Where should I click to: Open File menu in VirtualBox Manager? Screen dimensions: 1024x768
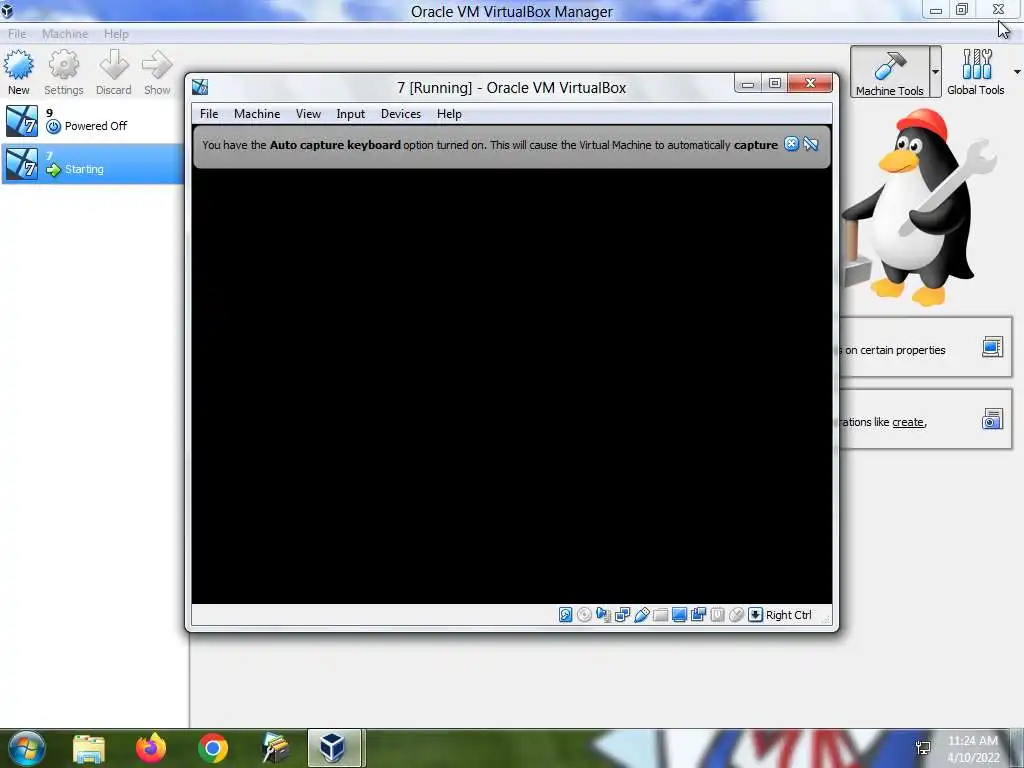point(17,34)
